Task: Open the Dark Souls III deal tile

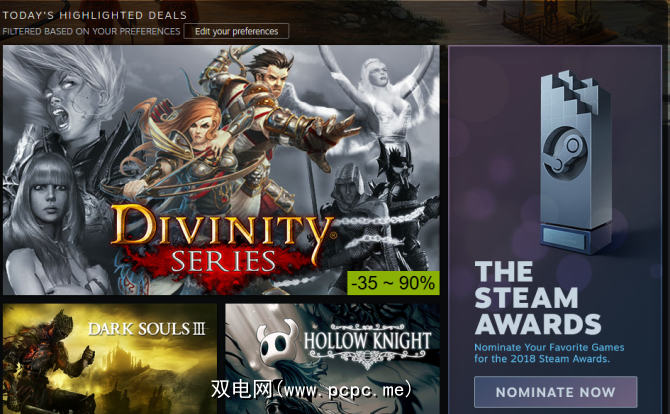Action: (x=110, y=359)
